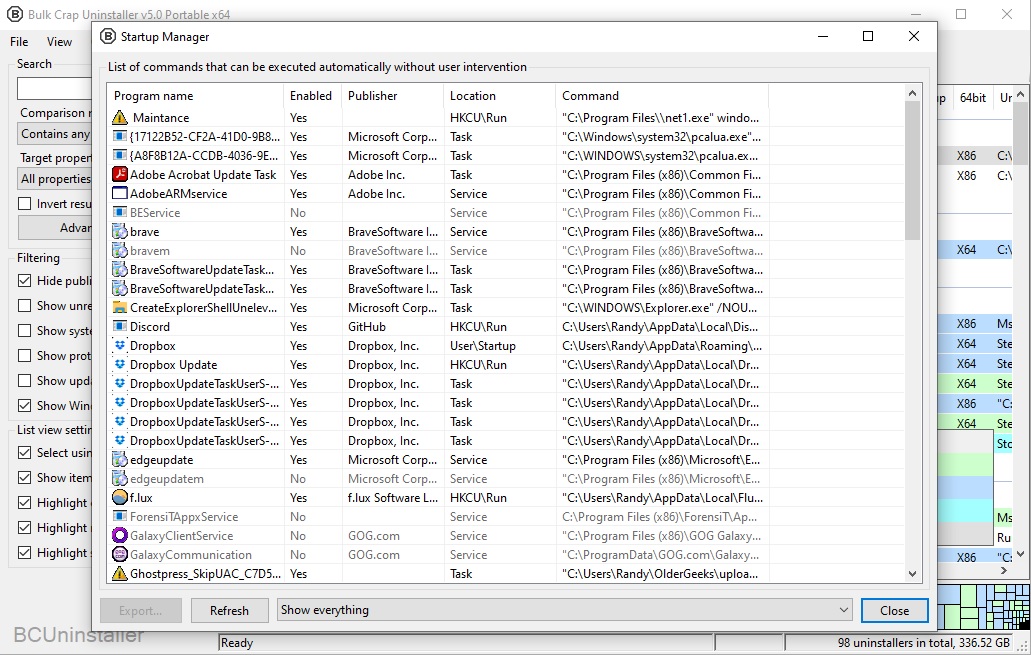Click the Dropbox Update row icon
This screenshot has width=1031, height=655.
[120, 365]
